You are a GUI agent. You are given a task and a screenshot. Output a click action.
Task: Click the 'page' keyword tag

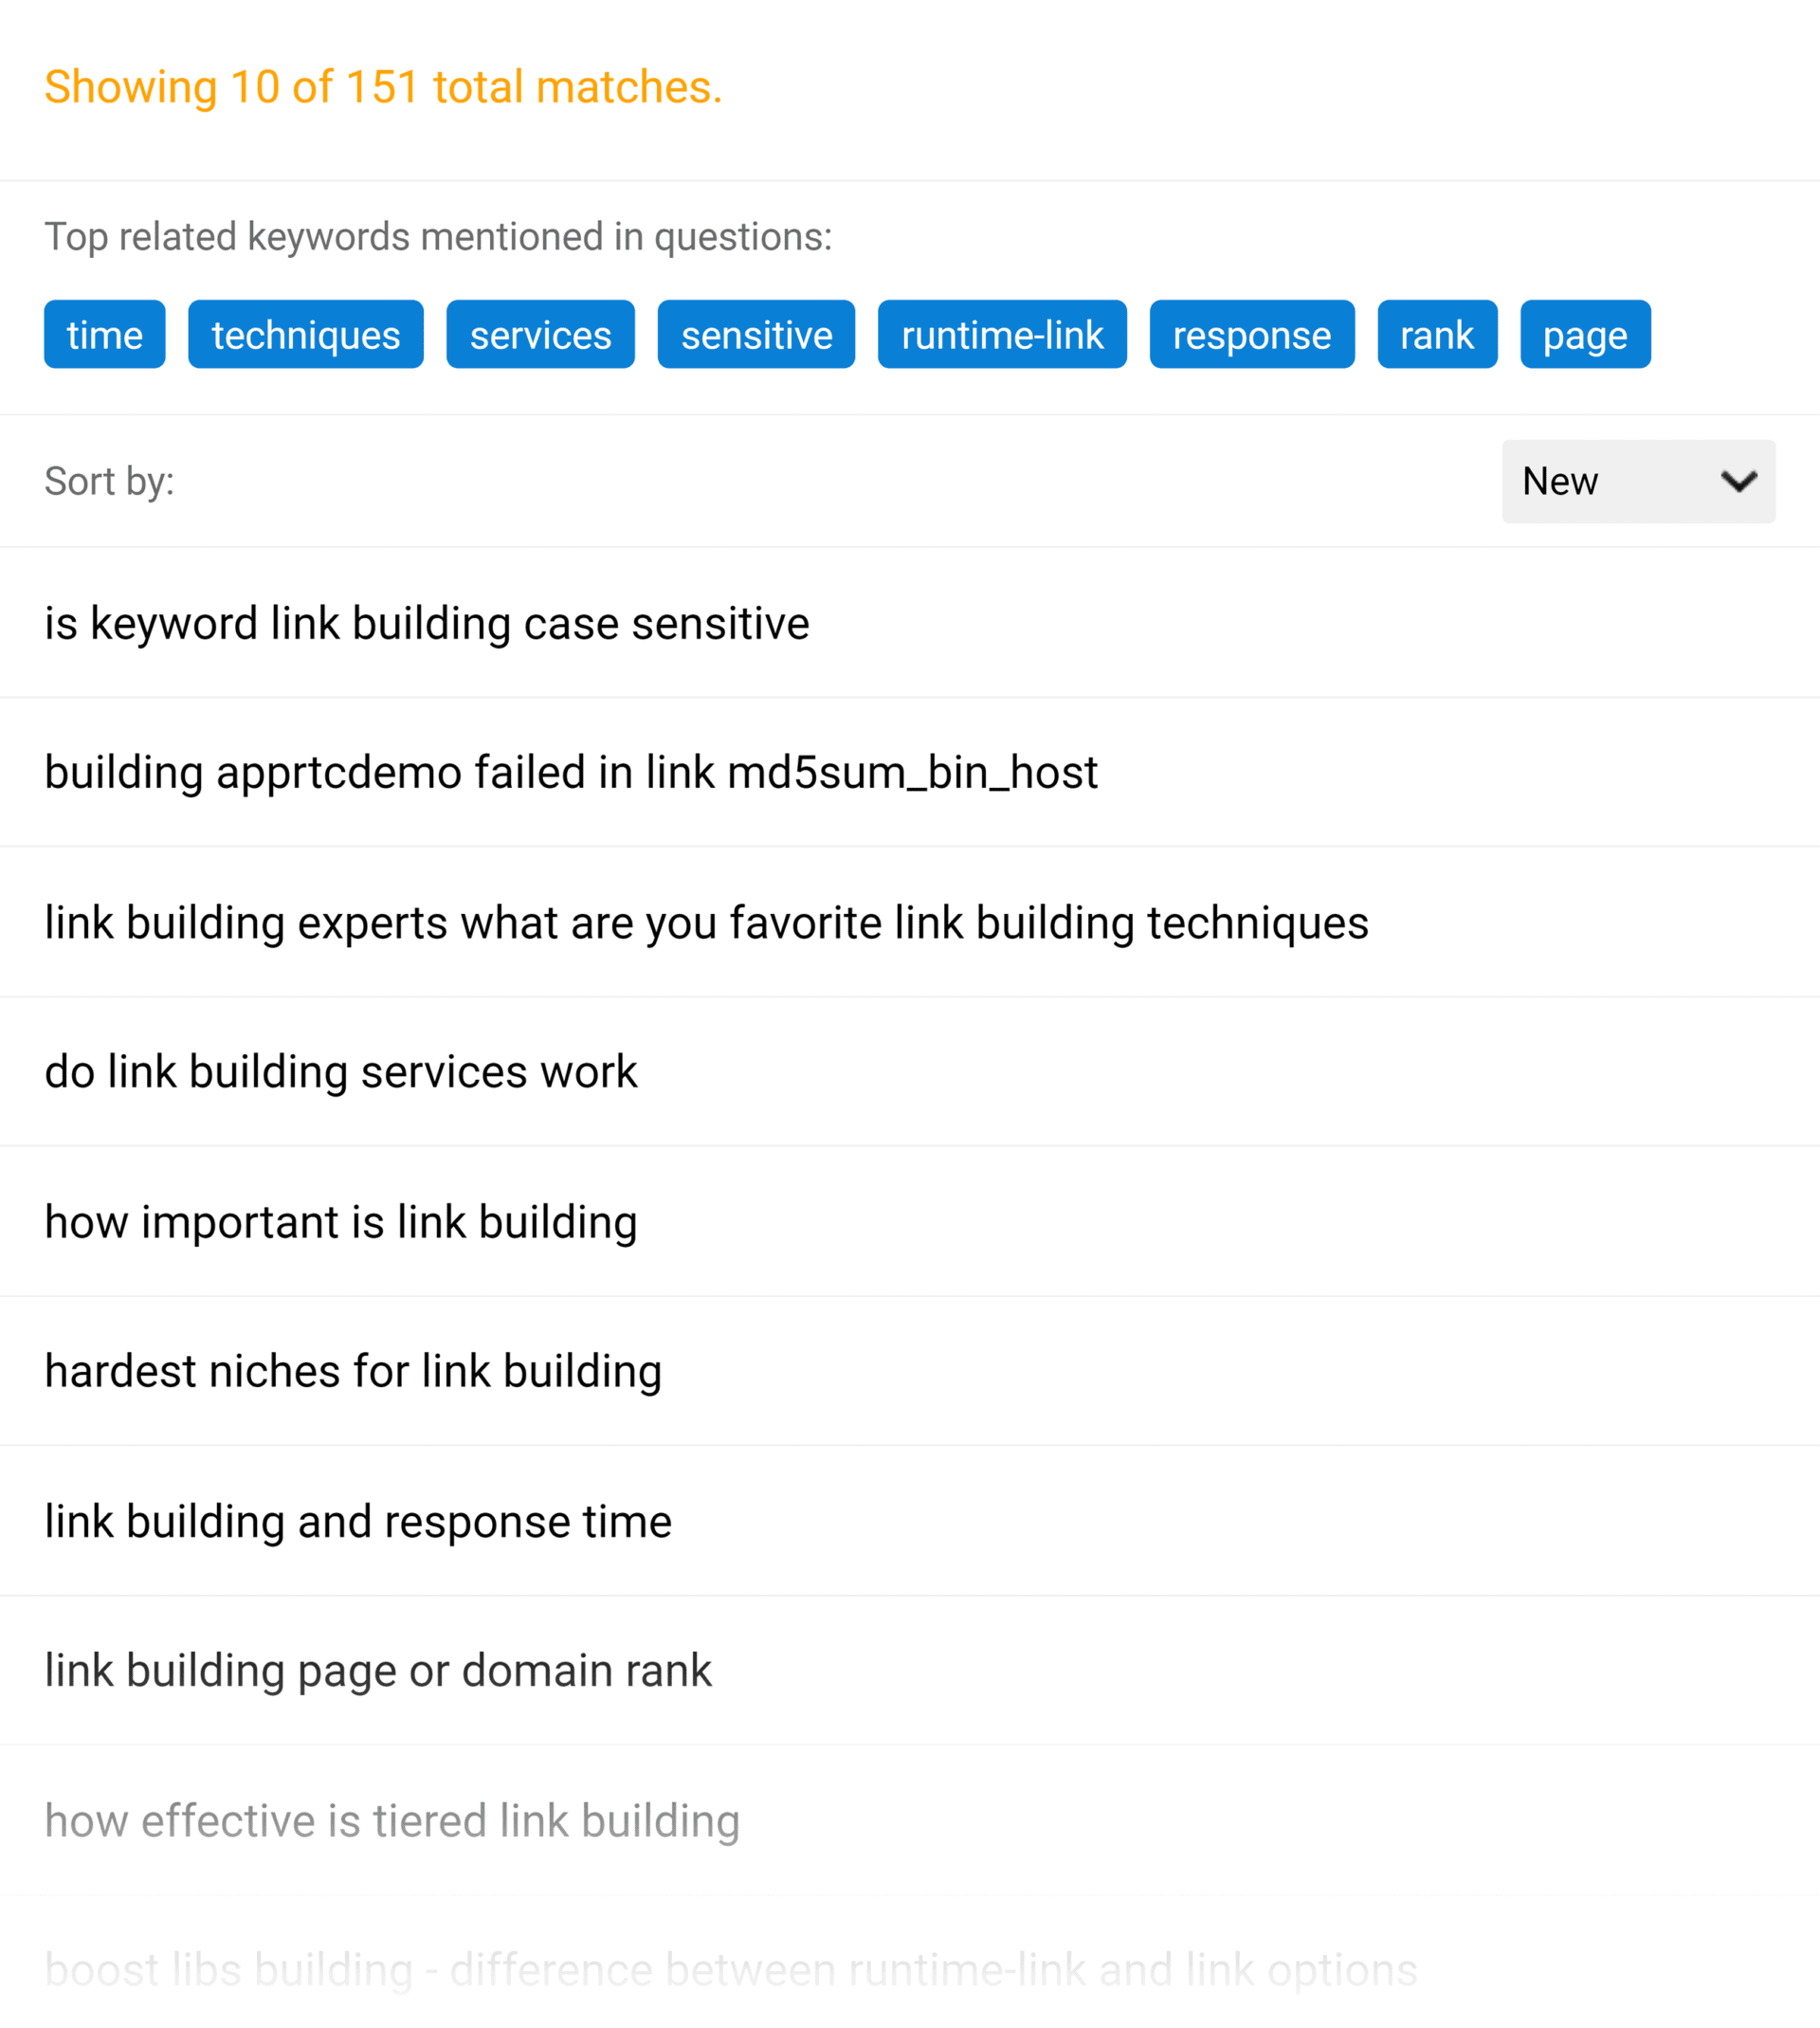1586,334
